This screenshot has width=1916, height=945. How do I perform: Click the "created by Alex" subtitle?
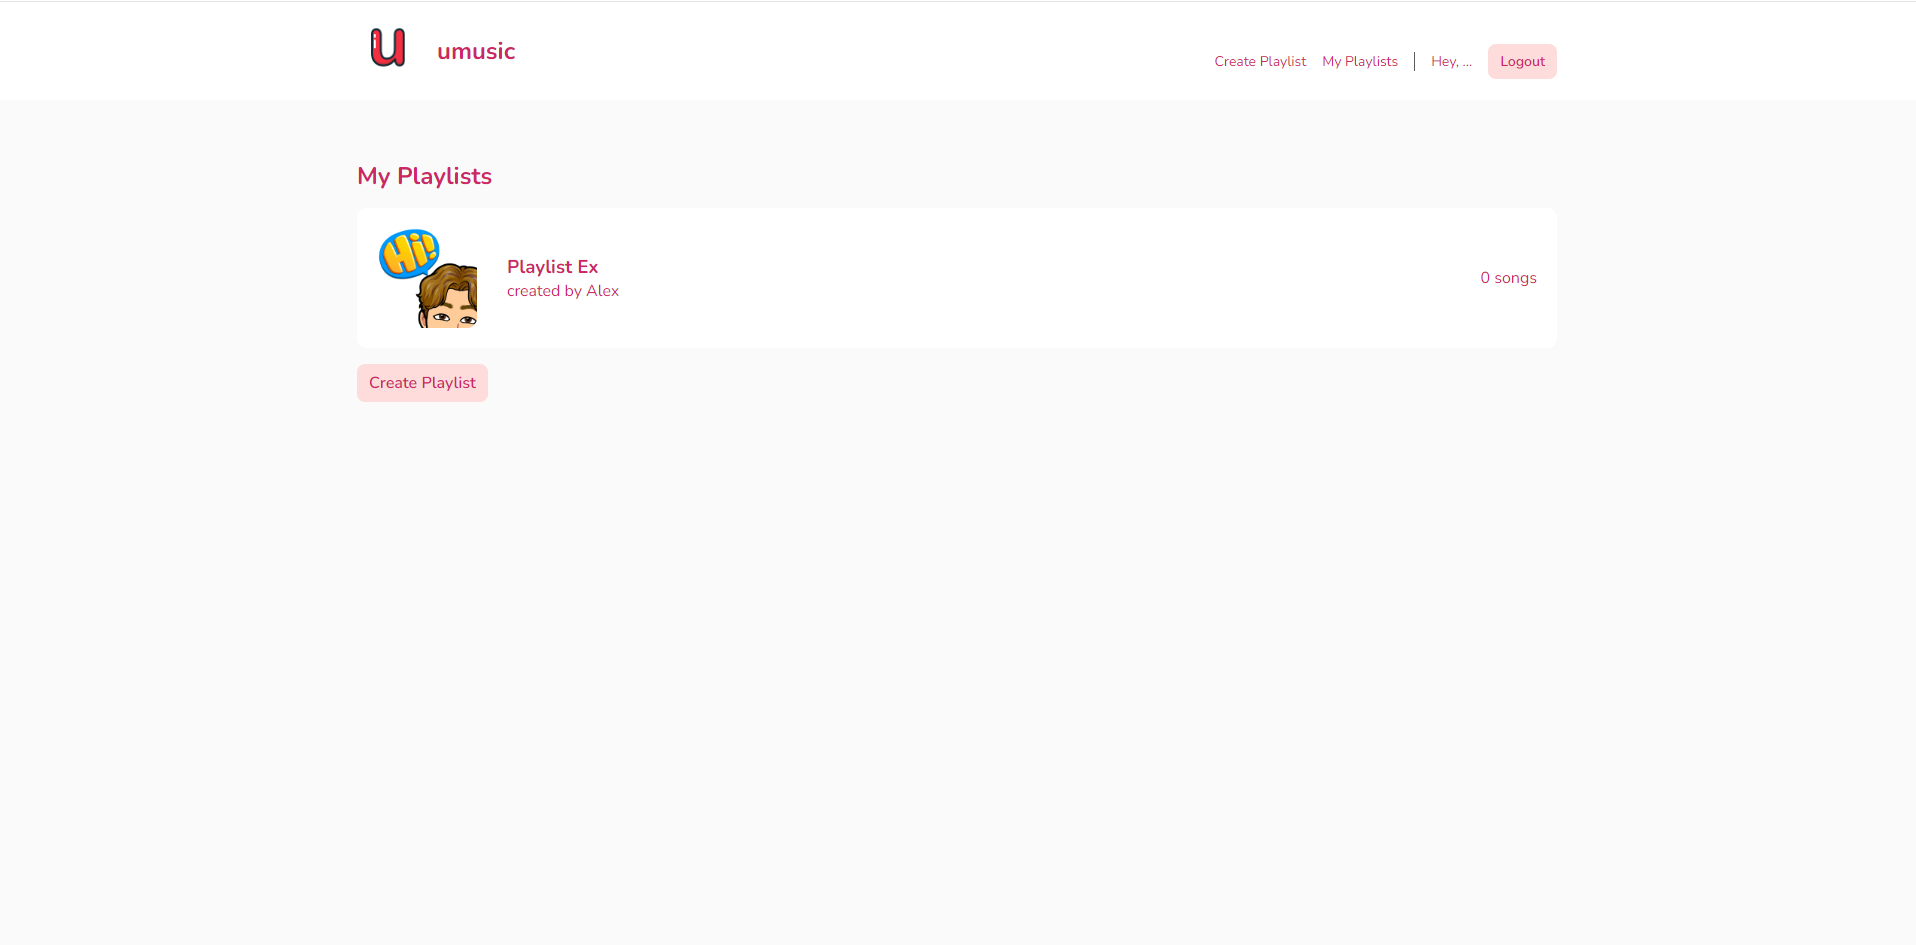point(562,291)
